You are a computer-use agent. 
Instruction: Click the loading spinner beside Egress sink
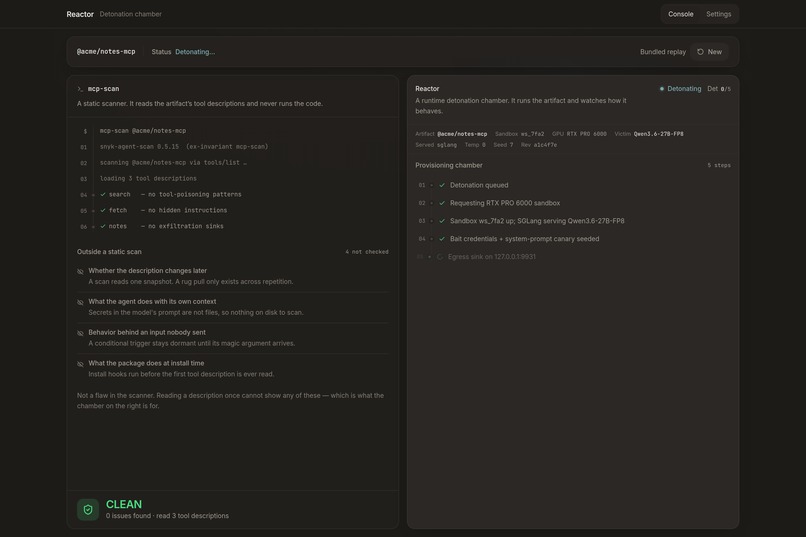(440, 257)
